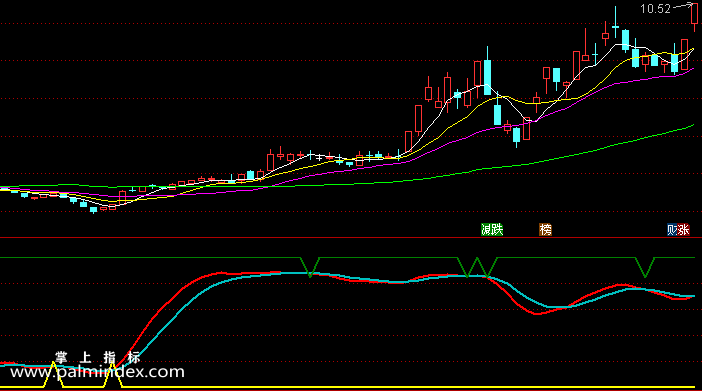Select the first yellow spike signal
Screen dimensions: 702x391
[53, 374]
